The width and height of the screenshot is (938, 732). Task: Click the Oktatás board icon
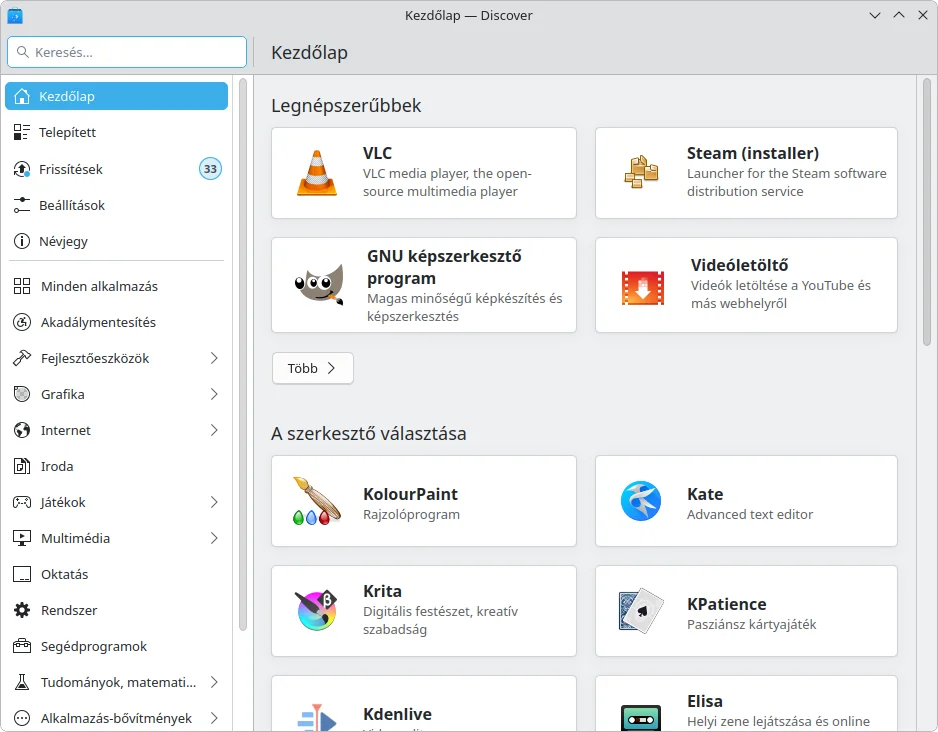(x=22, y=574)
